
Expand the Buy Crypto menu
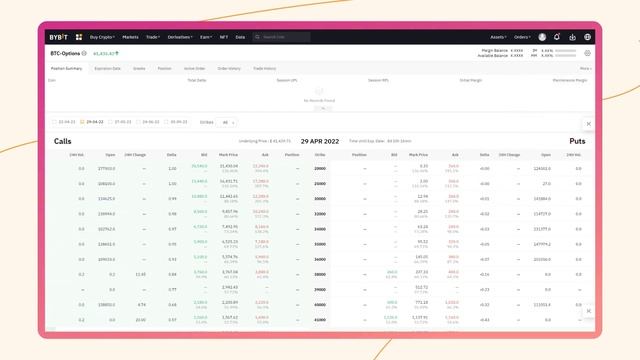coord(102,37)
